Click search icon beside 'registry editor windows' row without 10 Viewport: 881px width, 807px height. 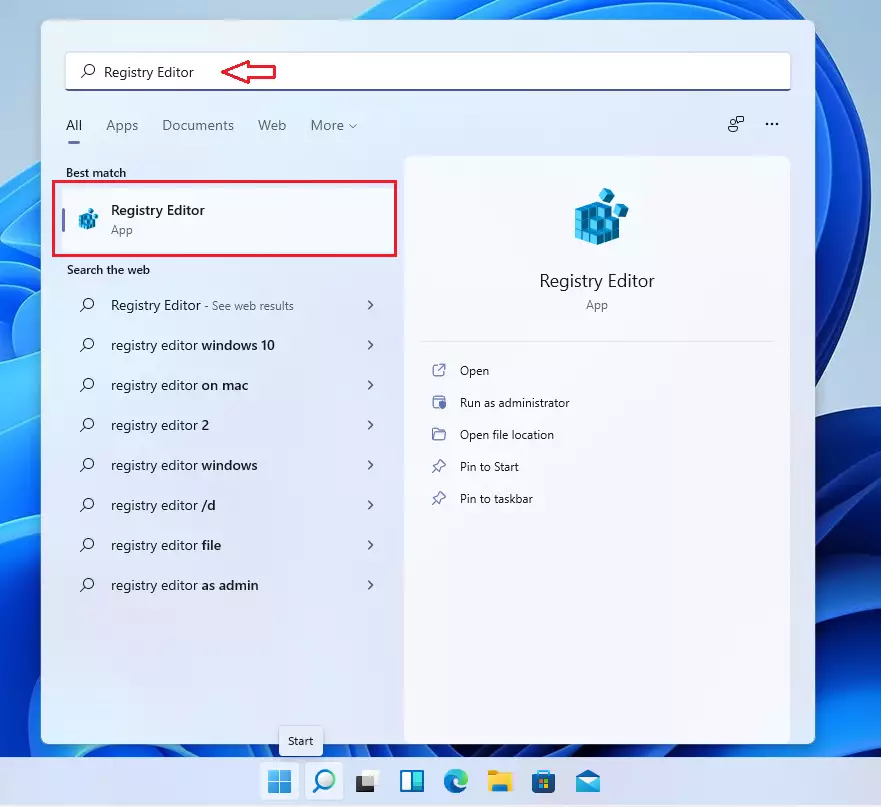(x=87, y=465)
